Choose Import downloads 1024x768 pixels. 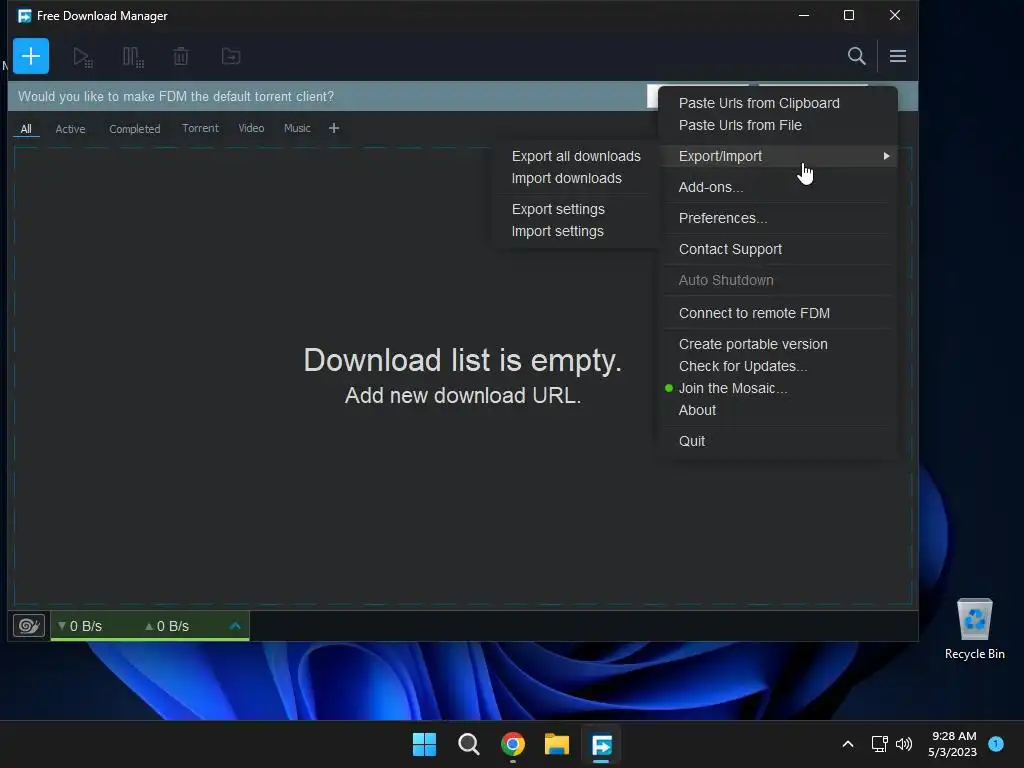click(x=566, y=178)
